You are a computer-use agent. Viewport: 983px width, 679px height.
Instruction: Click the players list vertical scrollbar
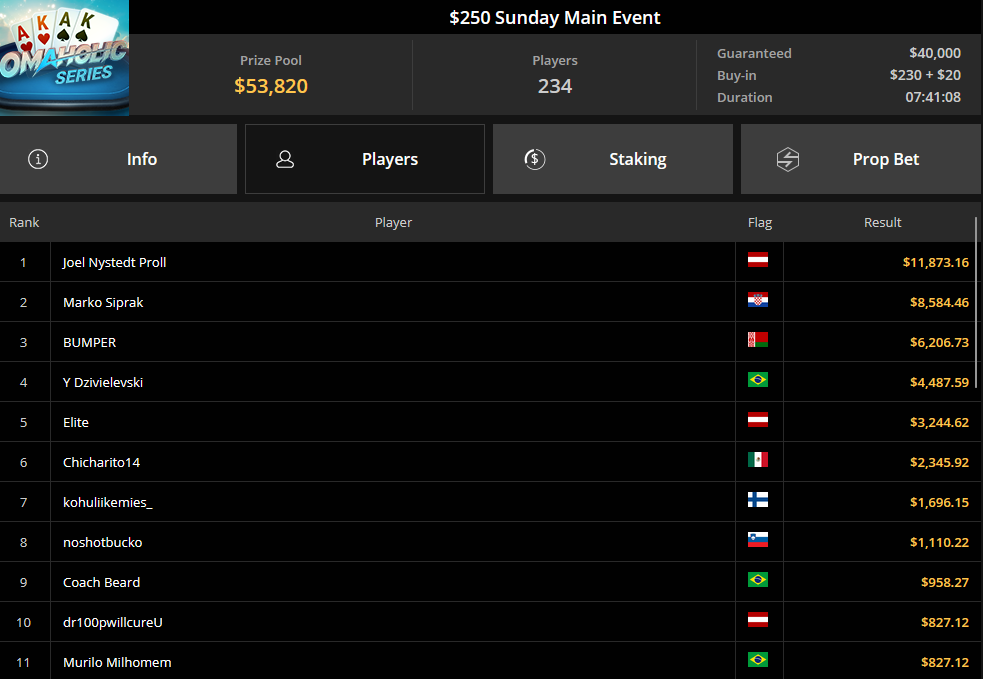(x=976, y=302)
